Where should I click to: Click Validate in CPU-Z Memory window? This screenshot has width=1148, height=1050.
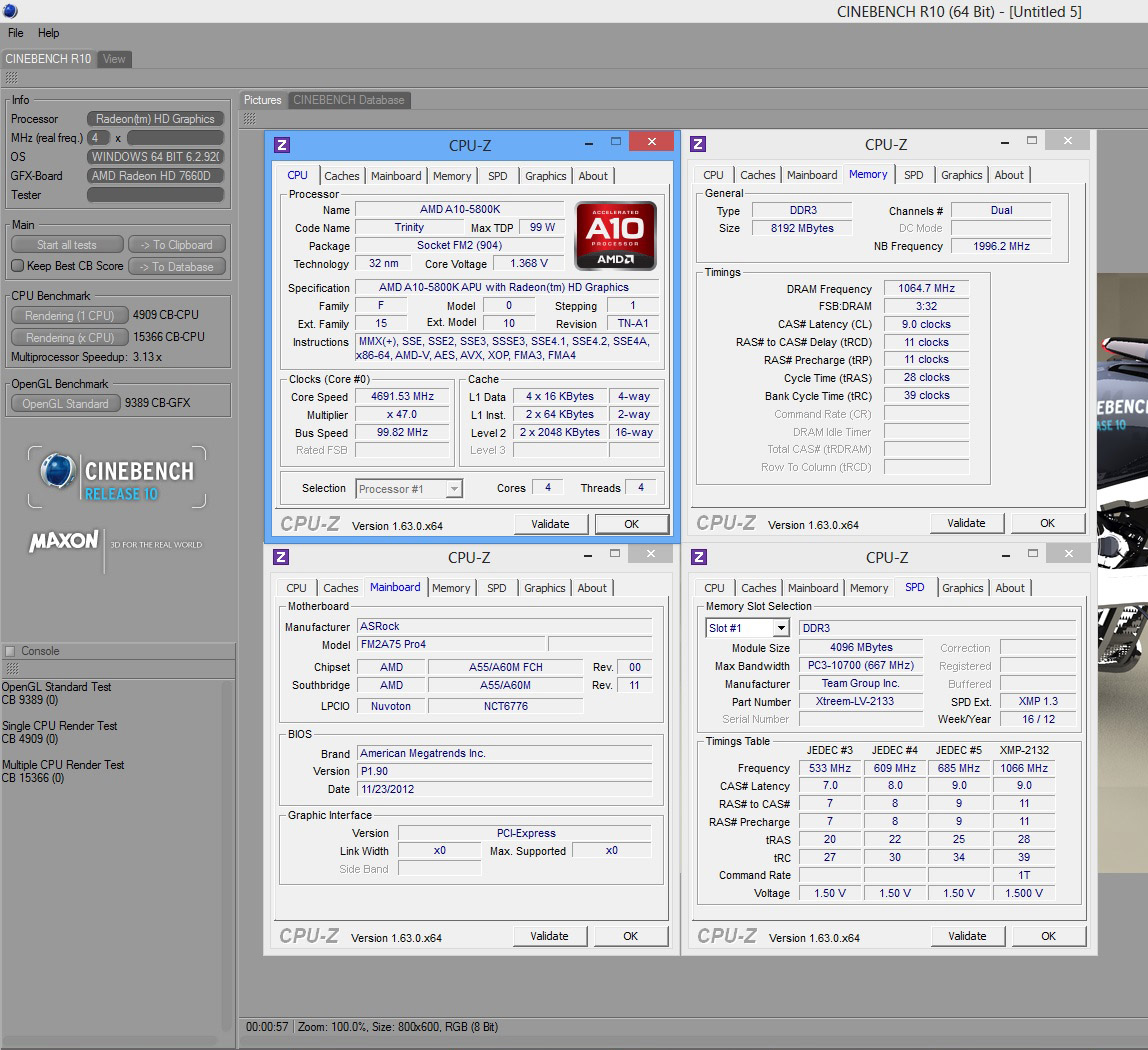pos(966,523)
